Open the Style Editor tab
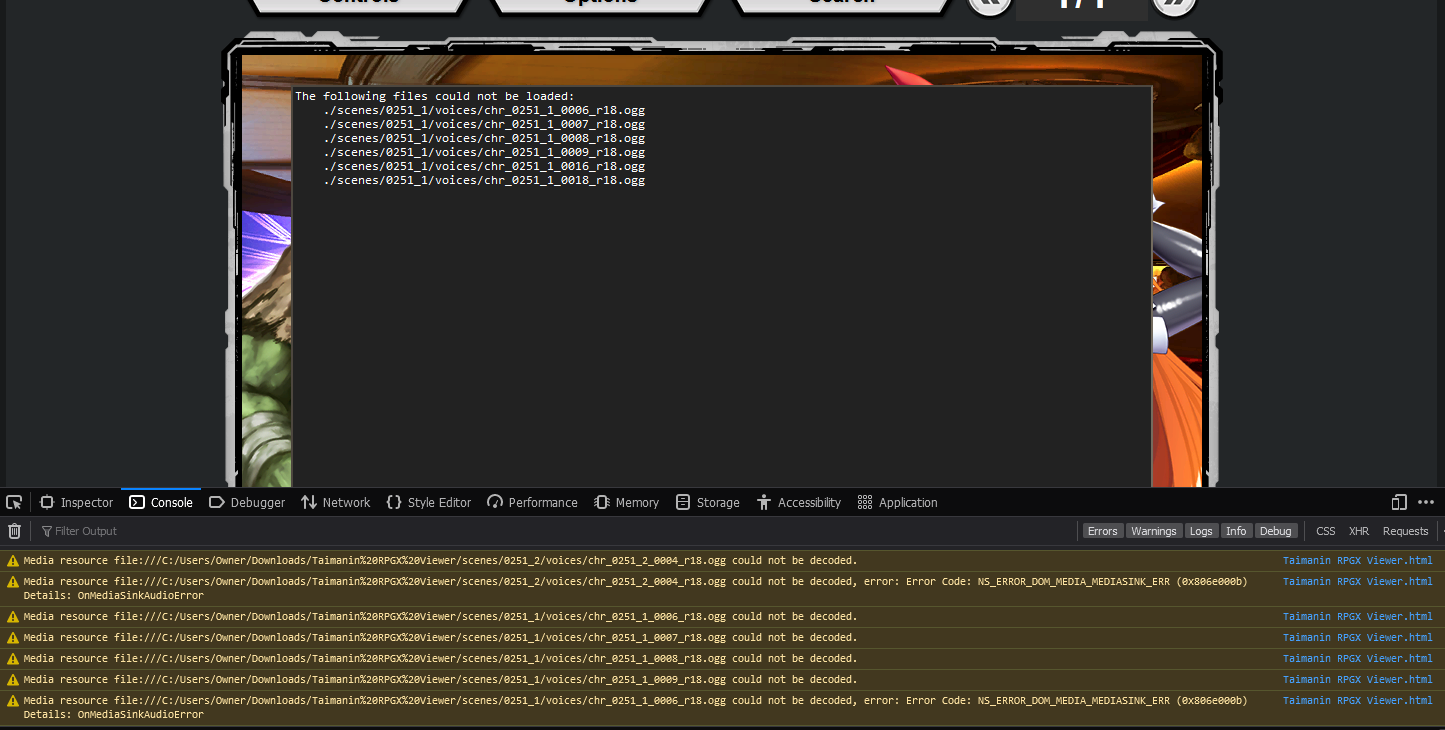Screen dimensions: 1445x730 428,502
